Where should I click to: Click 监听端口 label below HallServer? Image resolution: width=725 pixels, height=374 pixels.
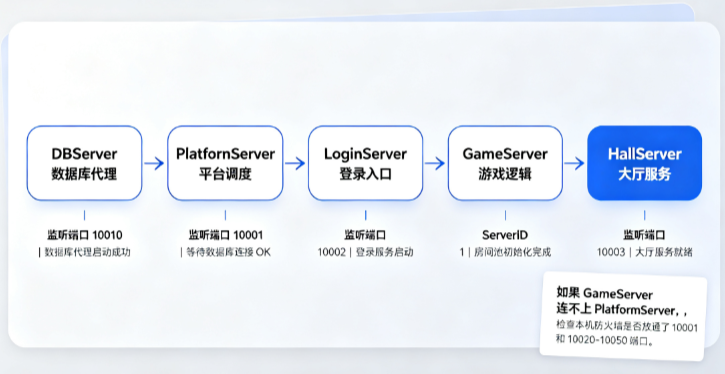pyautogui.click(x=645, y=235)
